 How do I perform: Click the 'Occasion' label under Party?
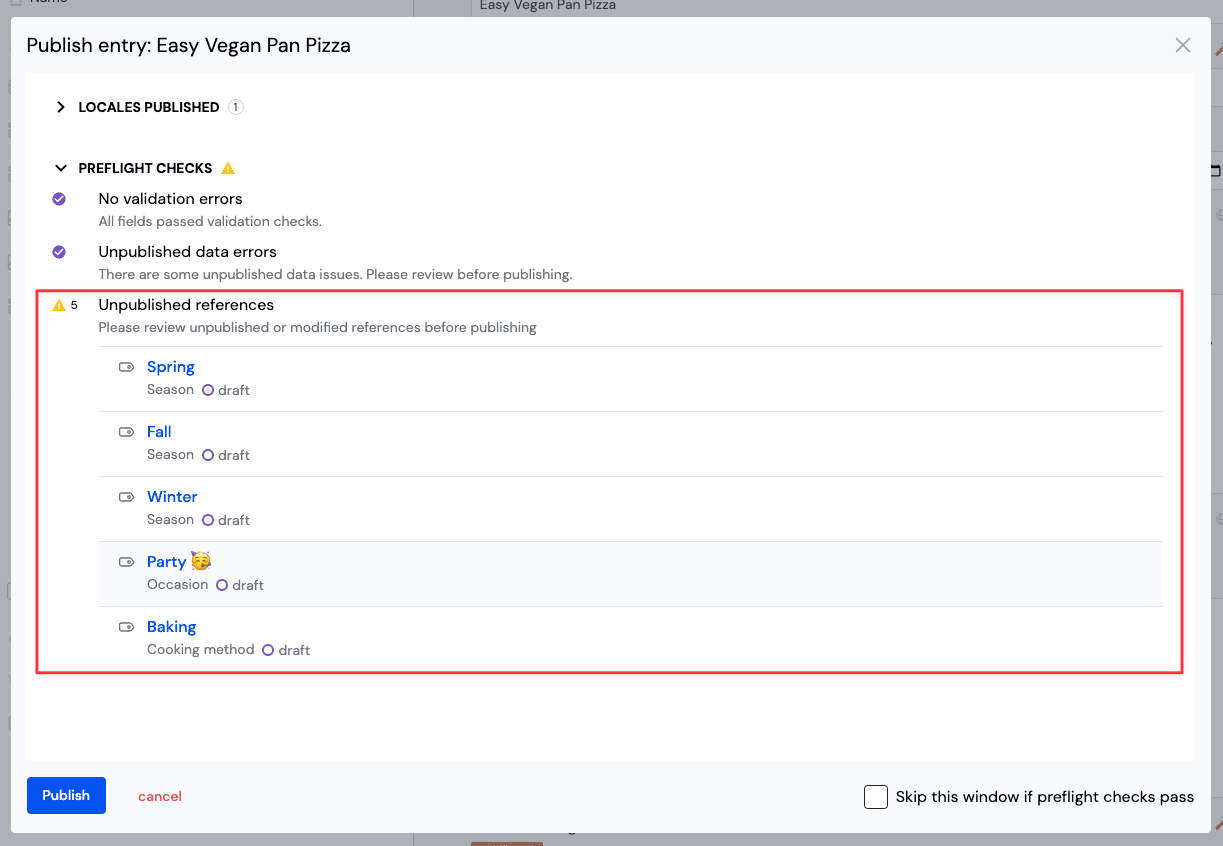click(x=178, y=585)
